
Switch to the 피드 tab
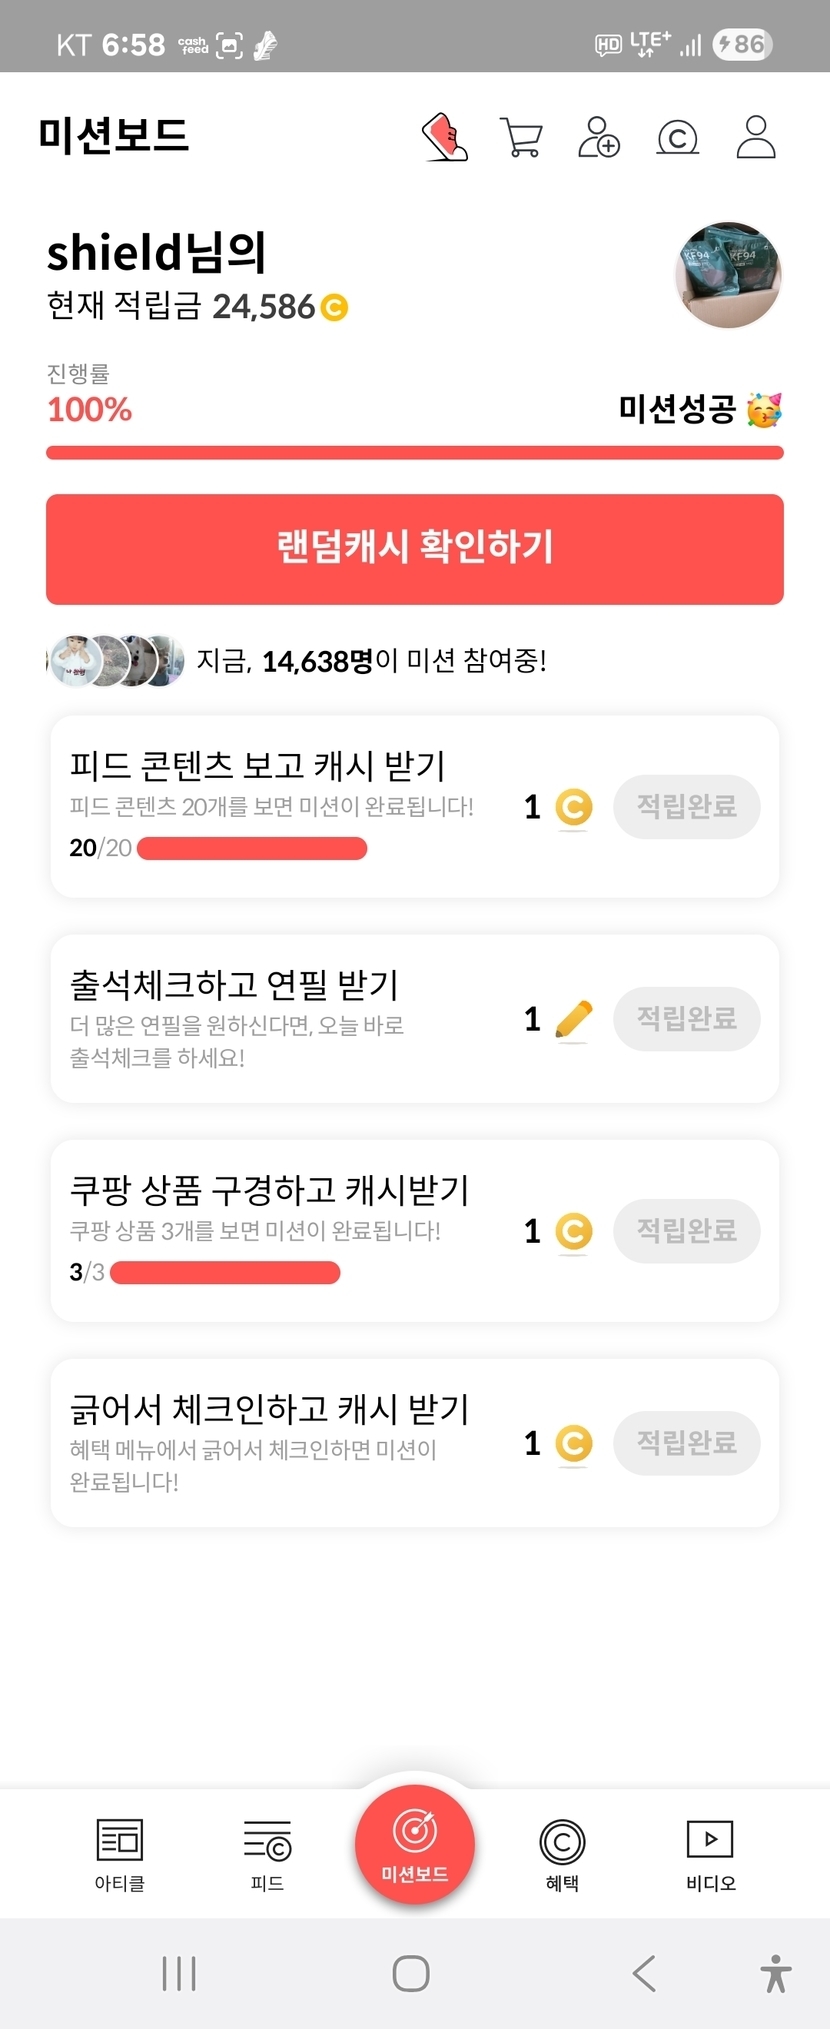tap(267, 1855)
